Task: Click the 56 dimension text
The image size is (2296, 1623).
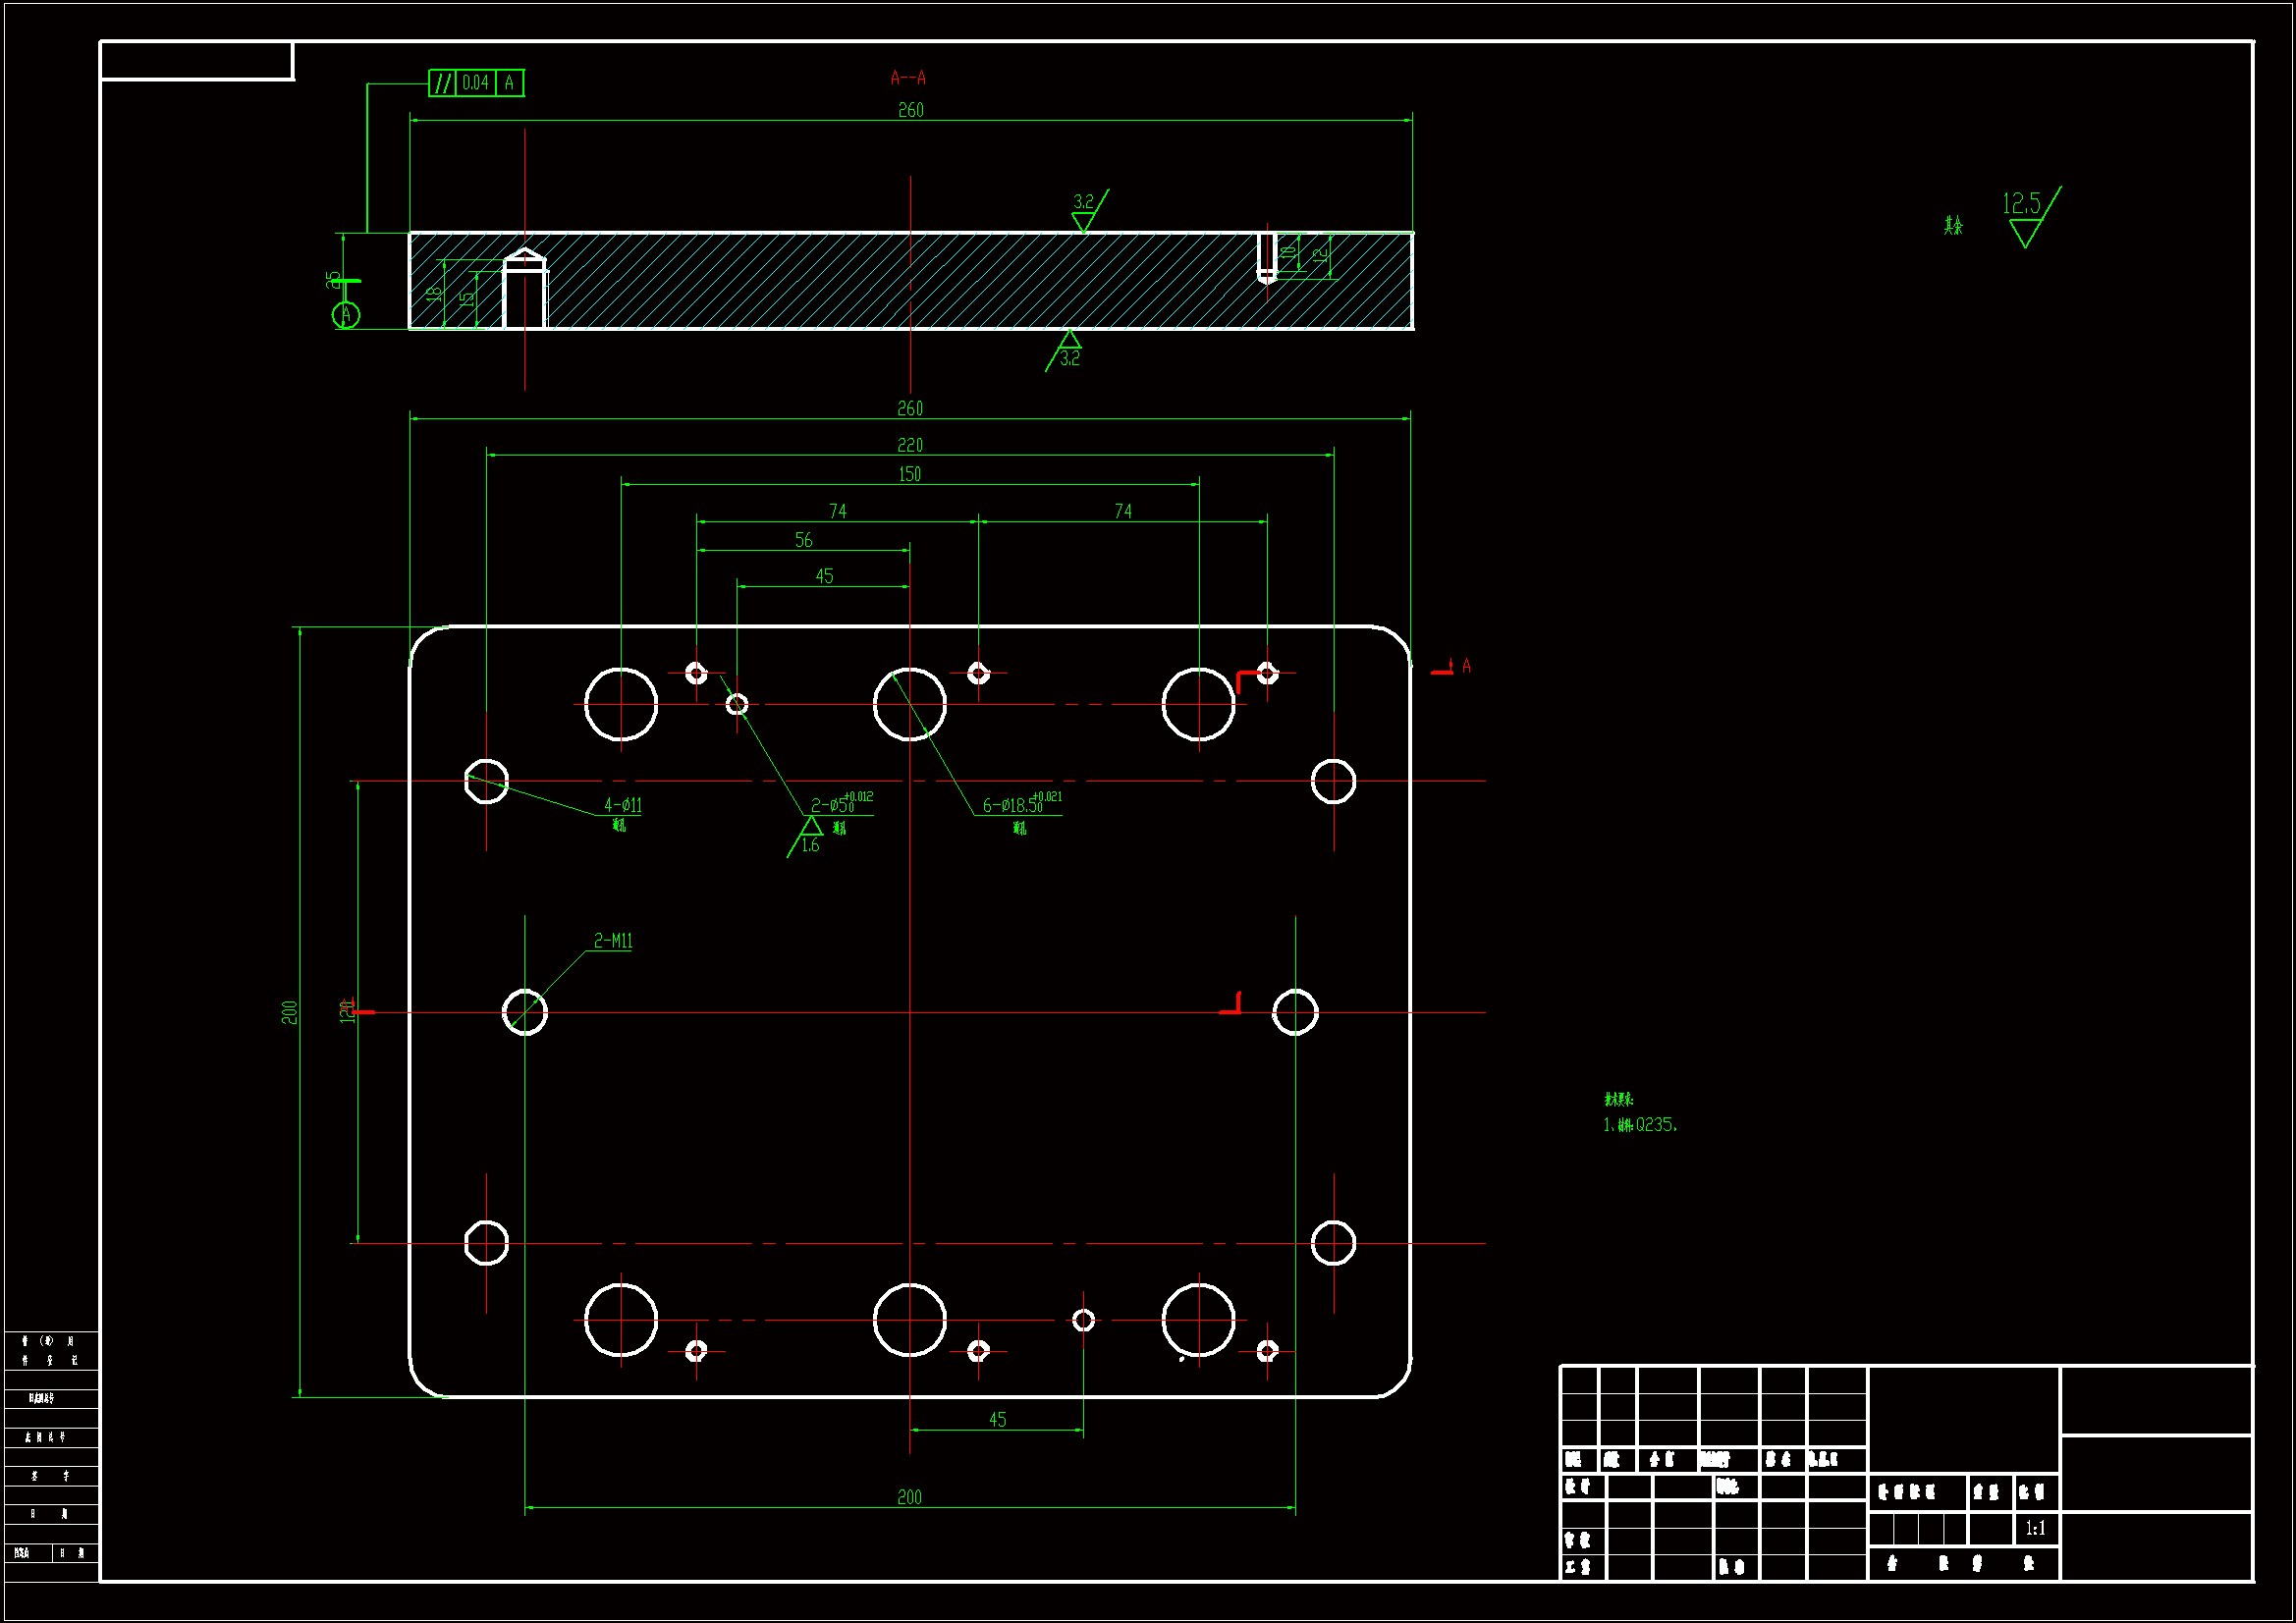Action: pos(803,540)
